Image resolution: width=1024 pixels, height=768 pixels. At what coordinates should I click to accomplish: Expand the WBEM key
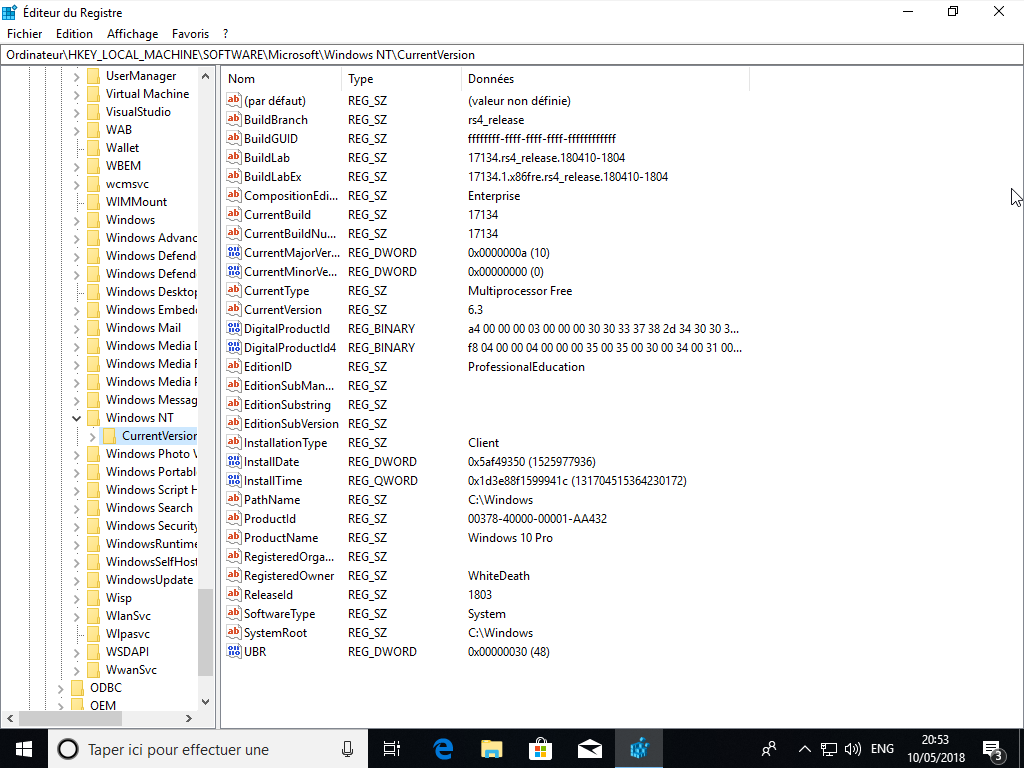[x=76, y=166]
